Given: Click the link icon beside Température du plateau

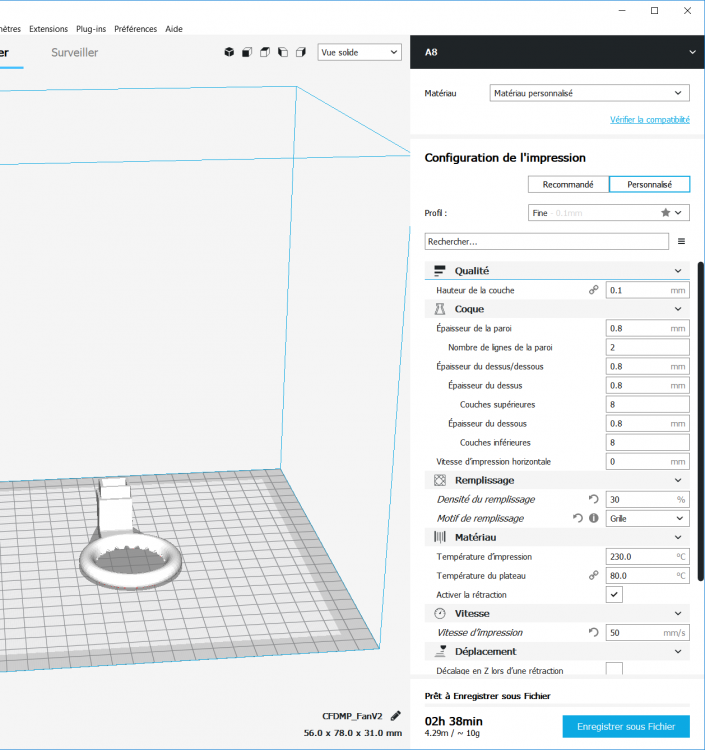Looking at the screenshot, I should [593, 575].
